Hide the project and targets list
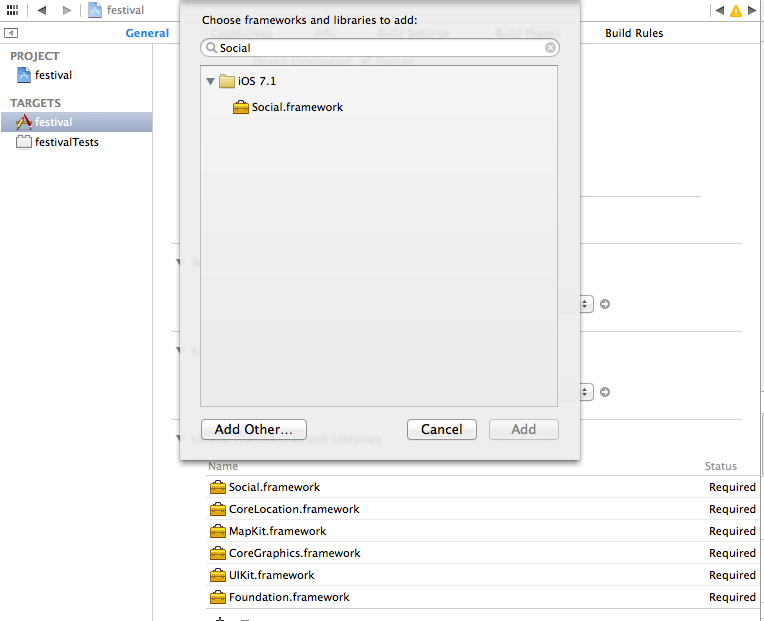The width and height of the screenshot is (764, 621). 11,33
